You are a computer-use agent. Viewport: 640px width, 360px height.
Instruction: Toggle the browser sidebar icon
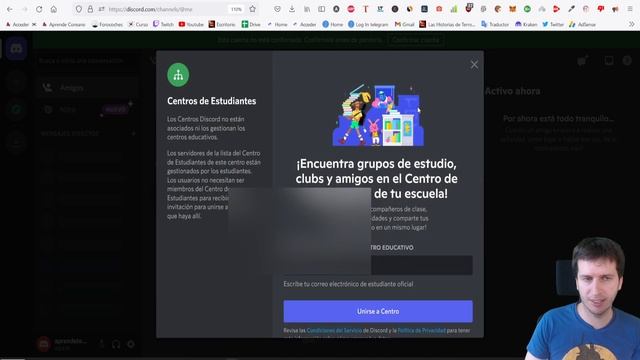tap(322, 9)
